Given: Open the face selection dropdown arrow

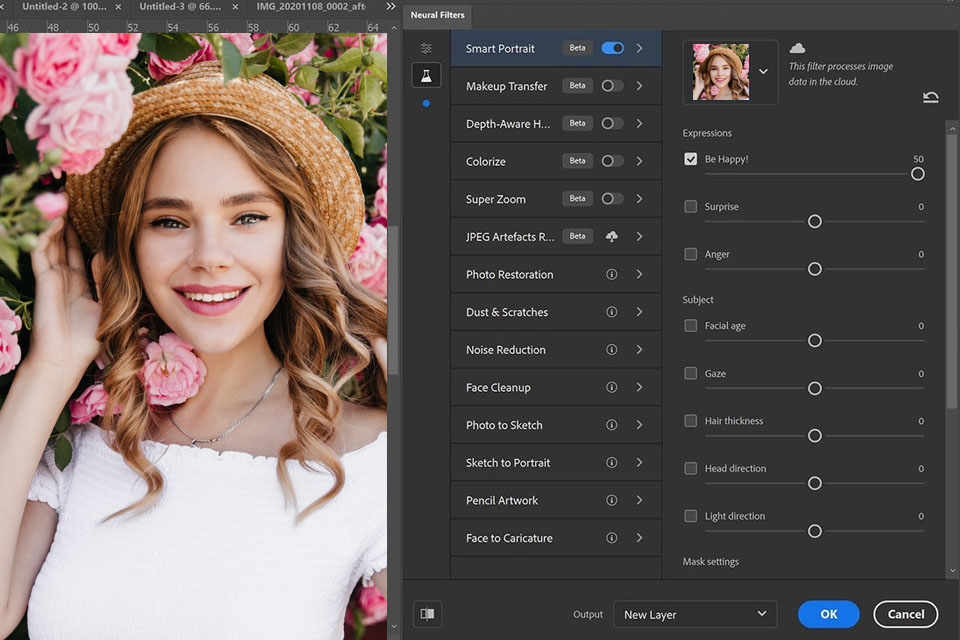Looking at the screenshot, I should [763, 72].
